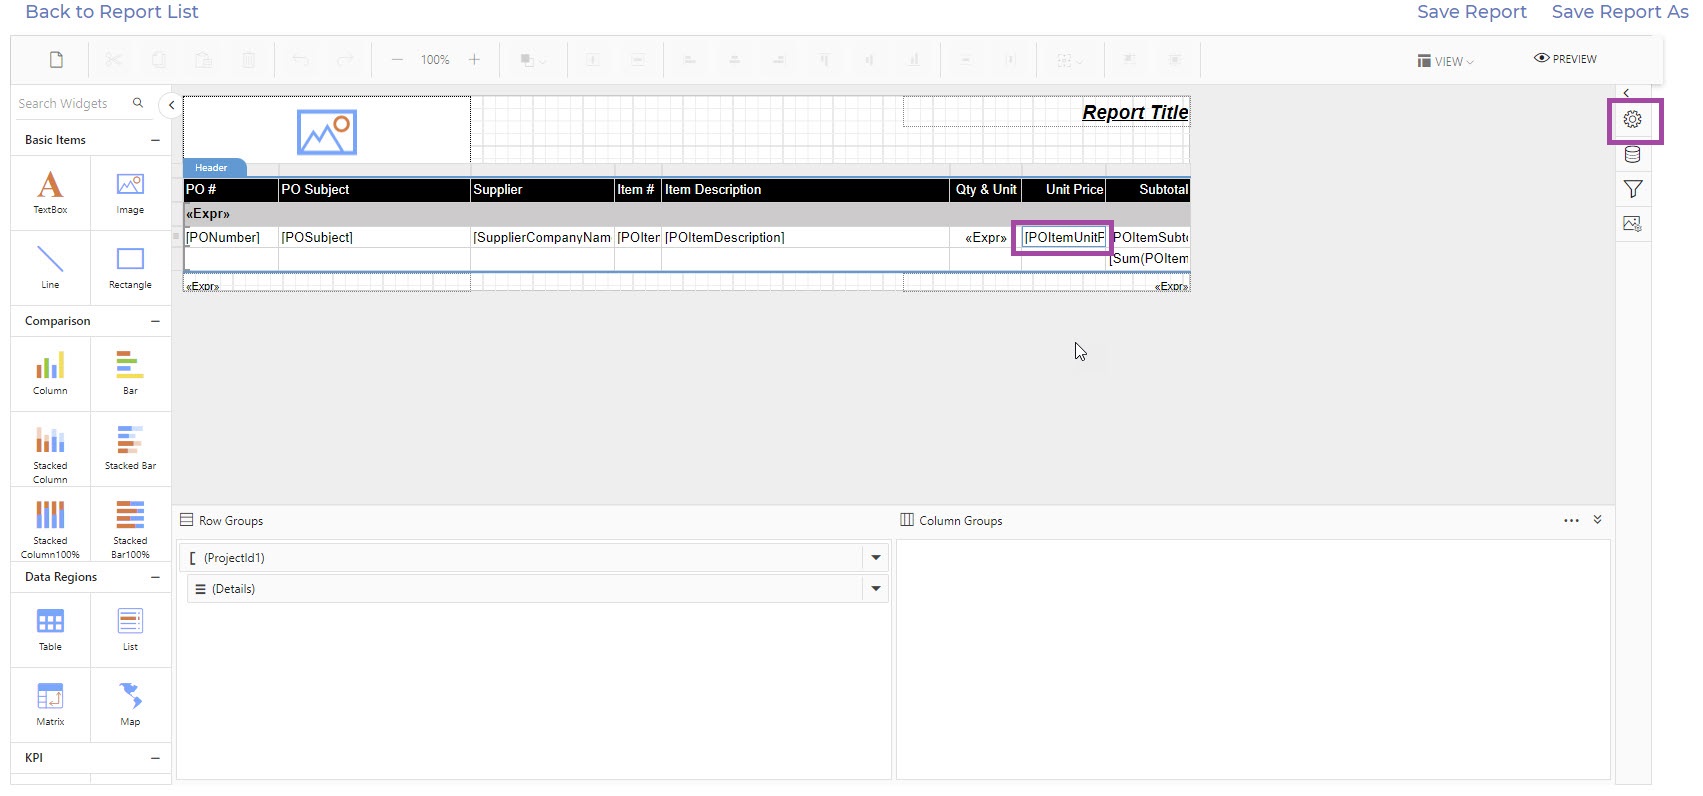1703x796 pixels.
Task: Select the TextBox widget
Action: pyautogui.click(x=50, y=193)
